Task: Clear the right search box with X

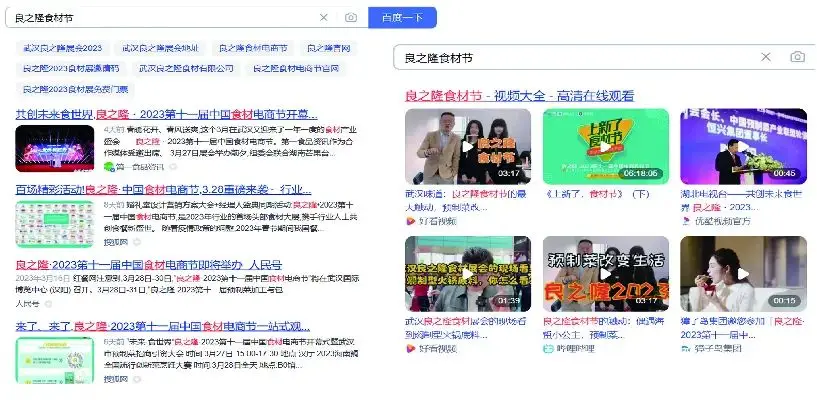Action: pyautogui.click(x=765, y=57)
